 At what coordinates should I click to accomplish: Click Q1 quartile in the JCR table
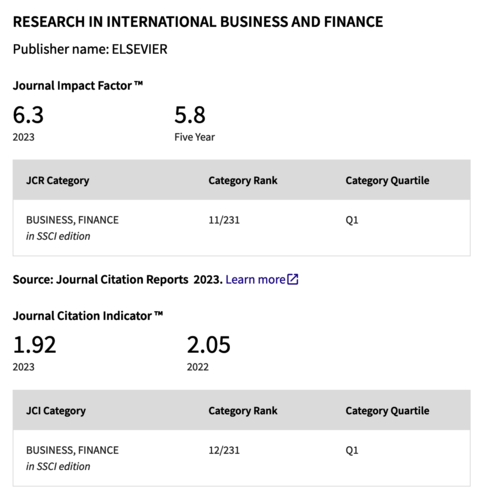click(352, 220)
